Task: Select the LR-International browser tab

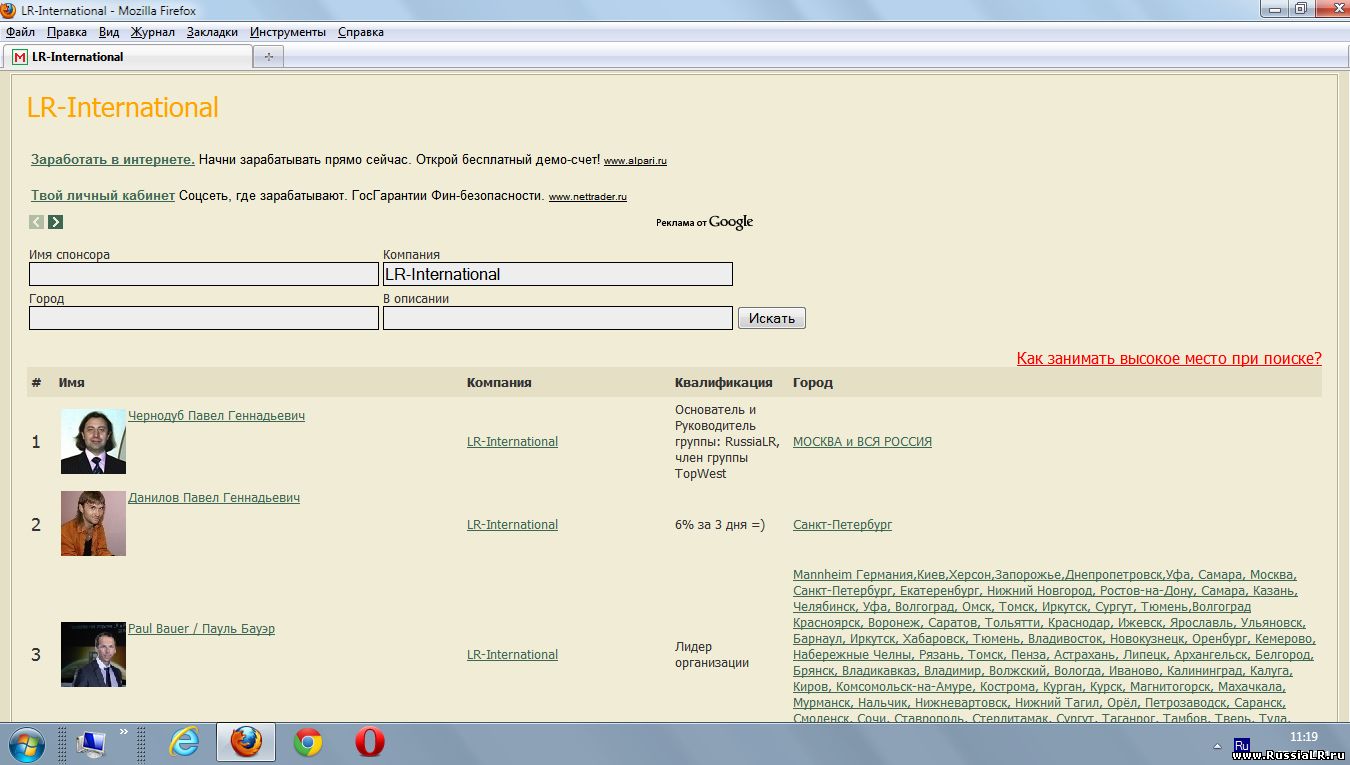Action: pyautogui.click(x=128, y=57)
